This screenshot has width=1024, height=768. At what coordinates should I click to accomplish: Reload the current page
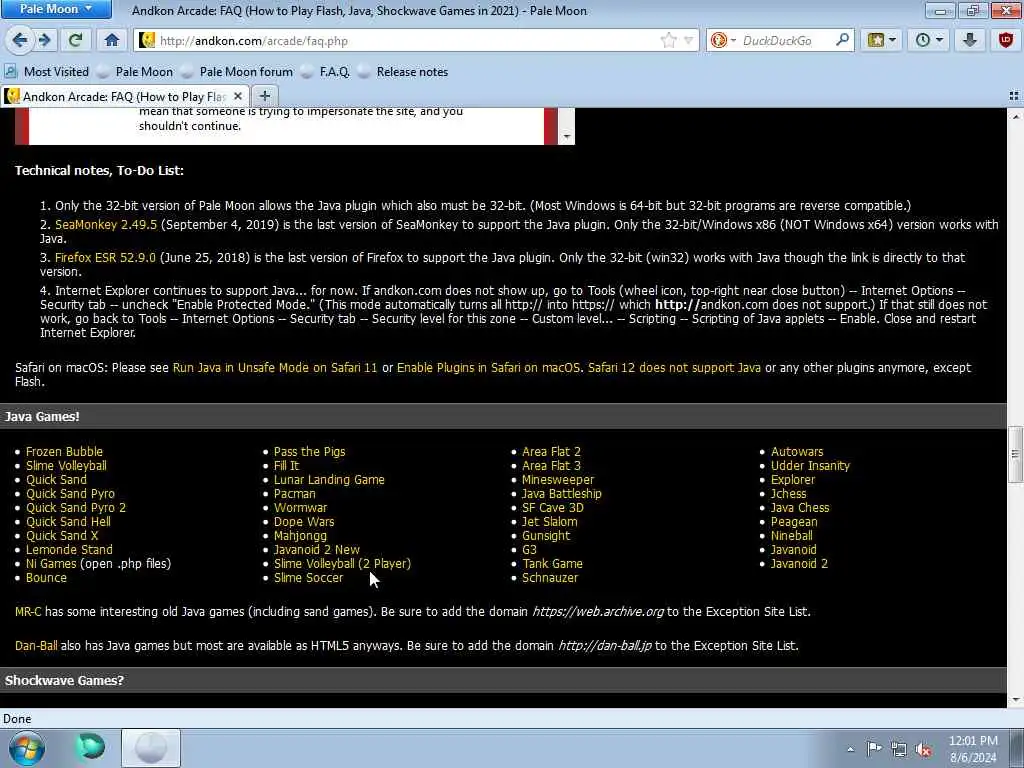point(75,40)
